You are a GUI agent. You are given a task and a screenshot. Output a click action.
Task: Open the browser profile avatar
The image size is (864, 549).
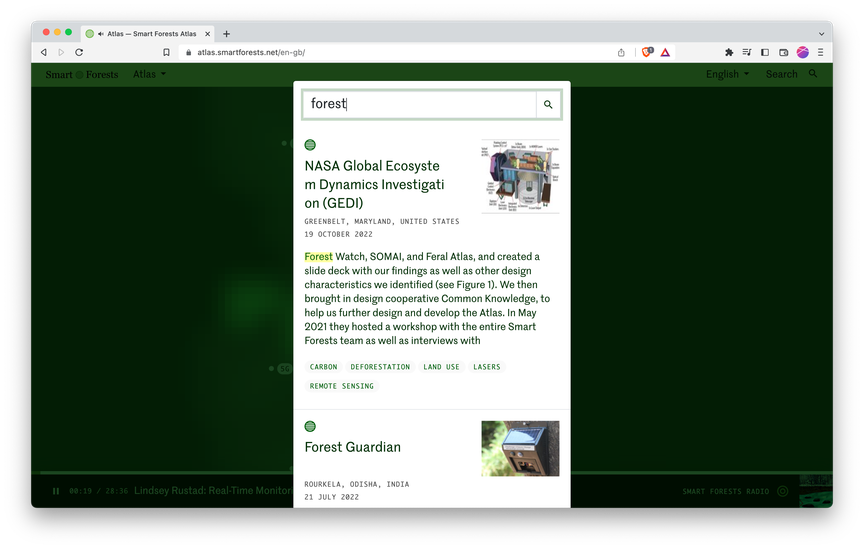[803, 52]
